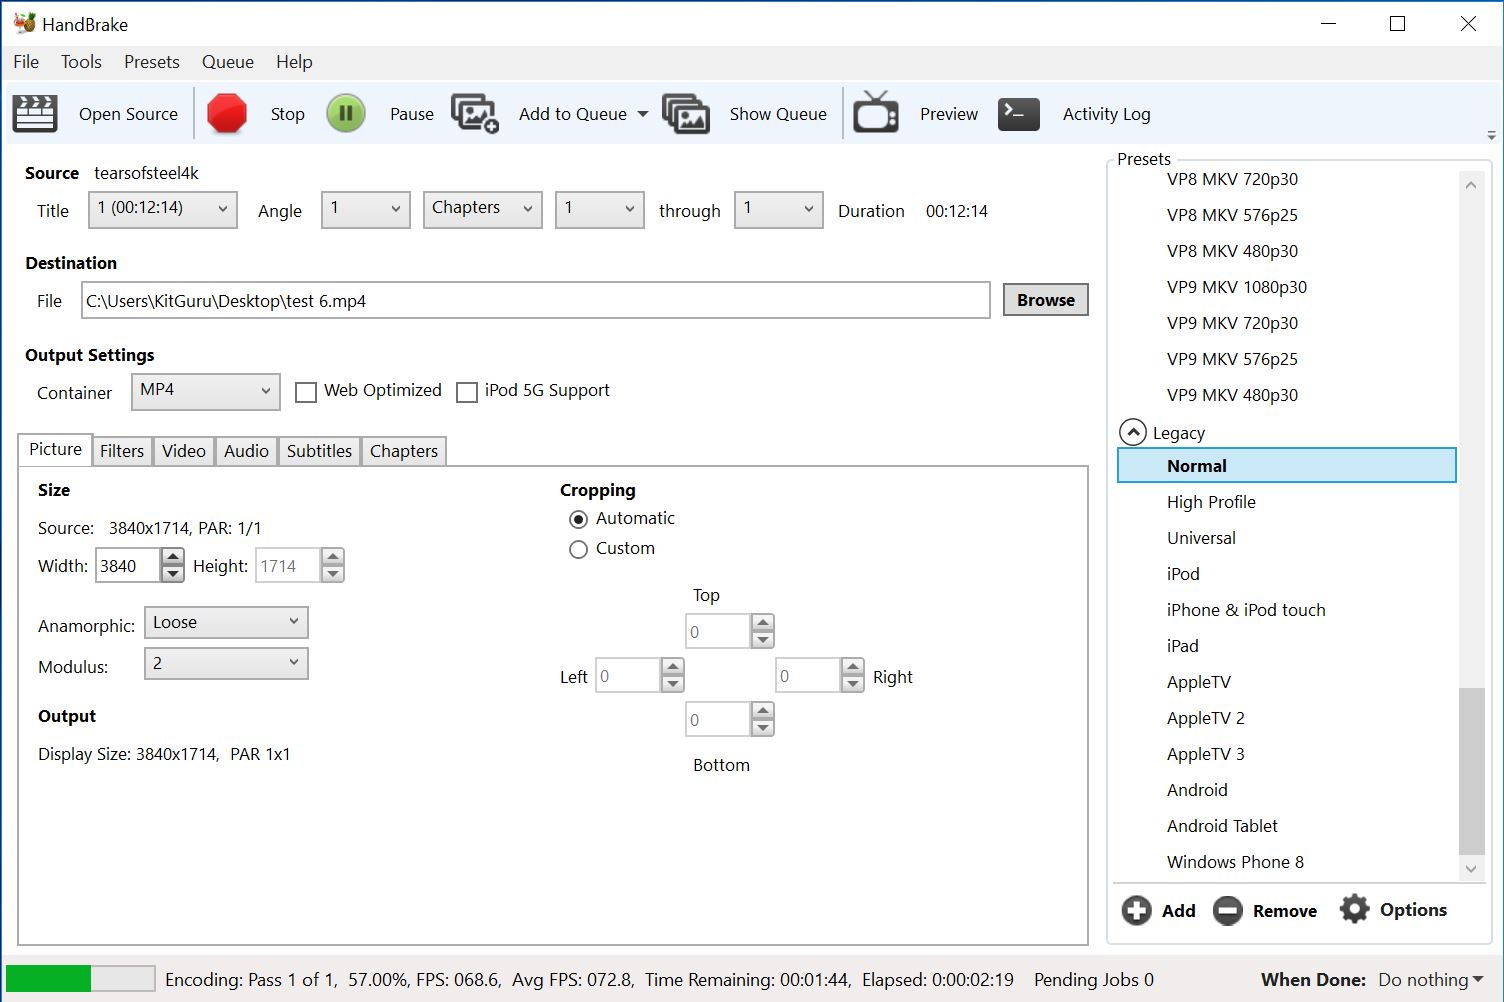
Task: Collapse the Legacy presets group
Action: click(1132, 433)
